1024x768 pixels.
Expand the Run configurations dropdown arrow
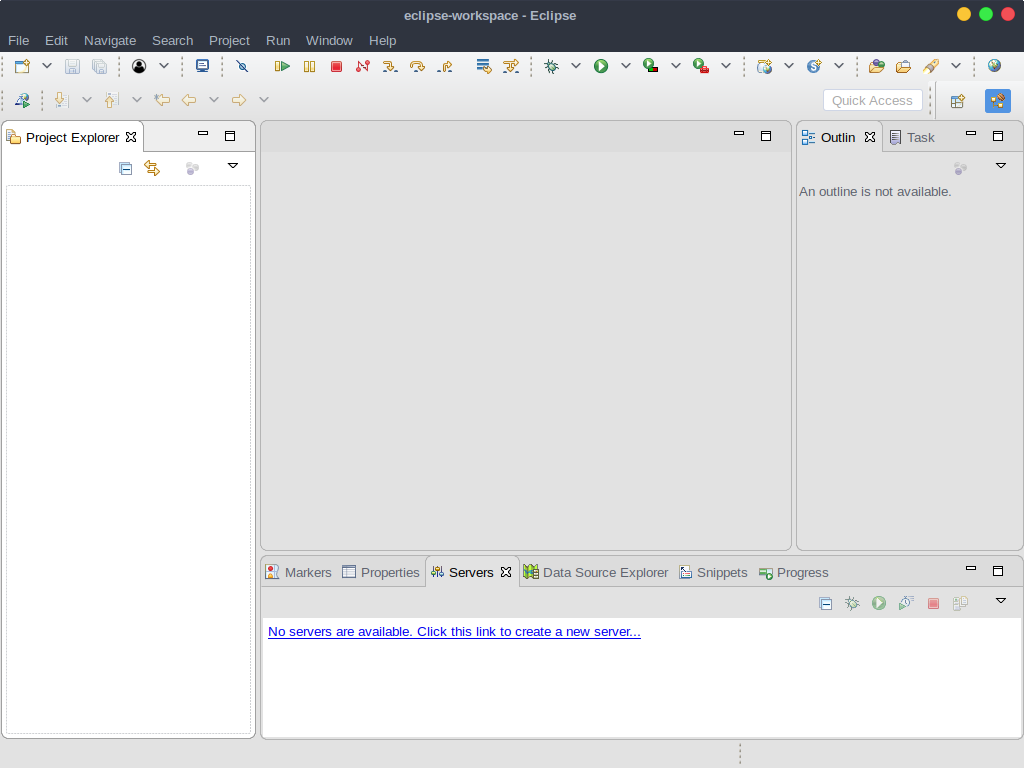click(x=626, y=66)
